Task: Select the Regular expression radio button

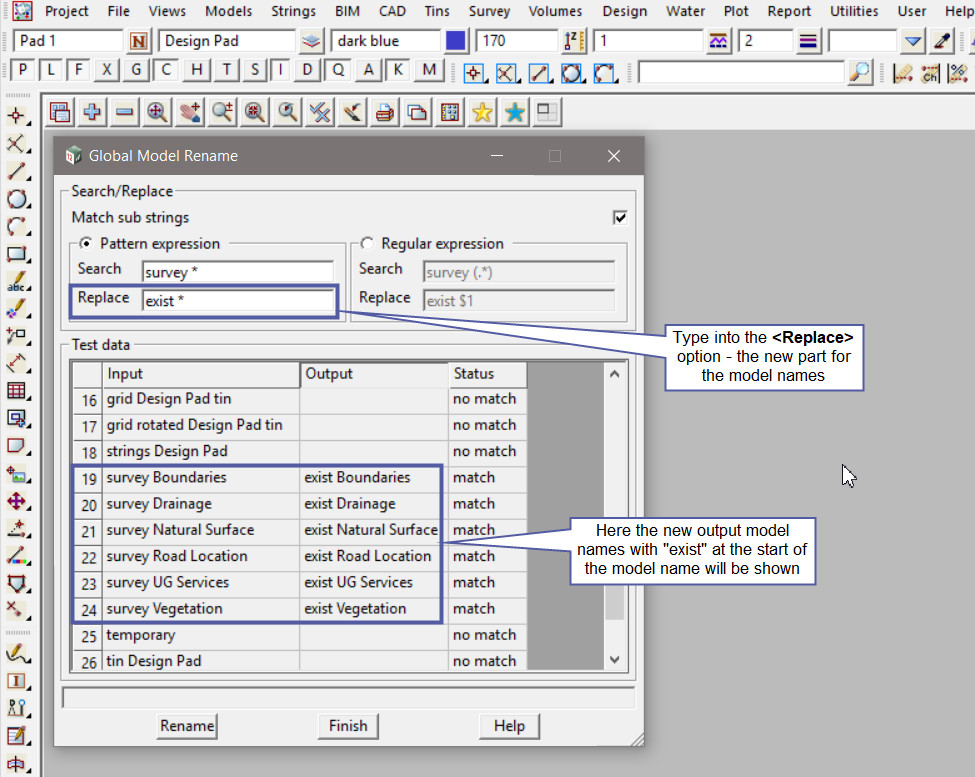Action: 367,243
